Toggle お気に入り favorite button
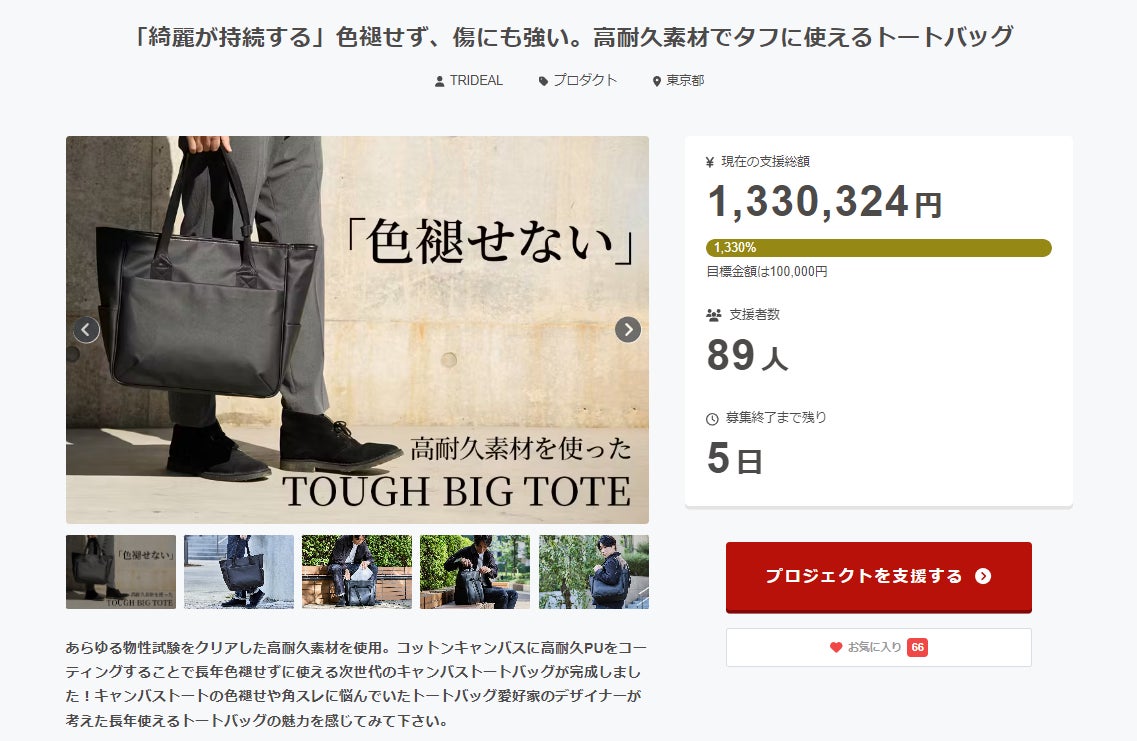The width and height of the screenshot is (1137, 741). tap(878, 647)
